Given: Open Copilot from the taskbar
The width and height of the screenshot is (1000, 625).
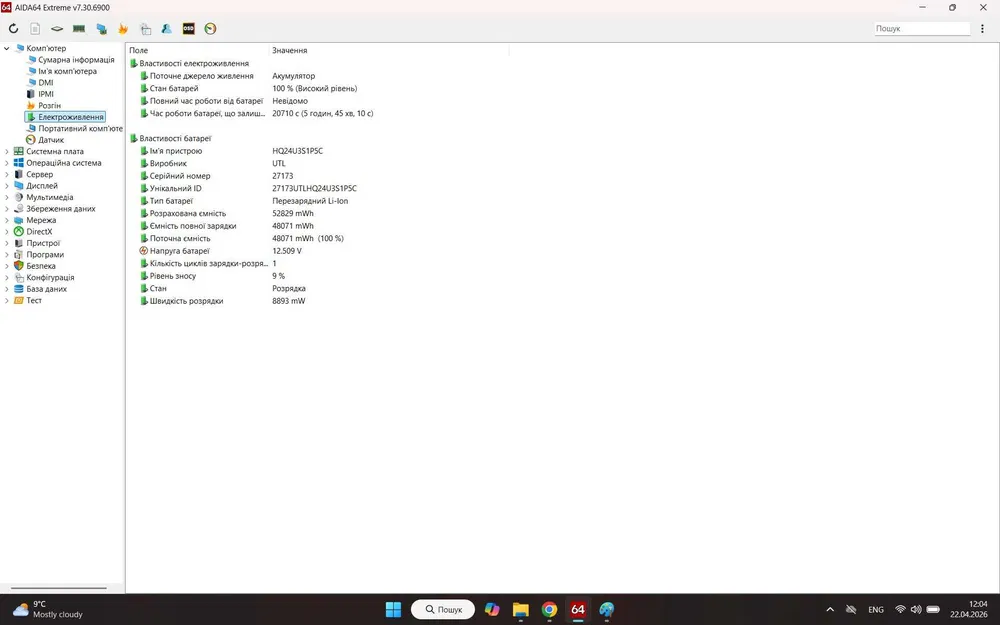Looking at the screenshot, I should pyautogui.click(x=492, y=610).
